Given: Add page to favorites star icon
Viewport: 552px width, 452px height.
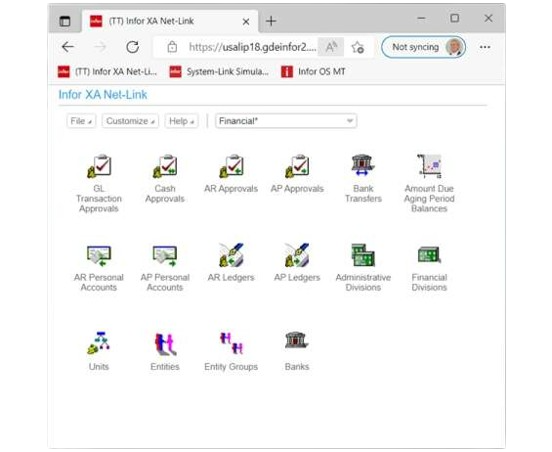Looking at the screenshot, I should (358, 47).
